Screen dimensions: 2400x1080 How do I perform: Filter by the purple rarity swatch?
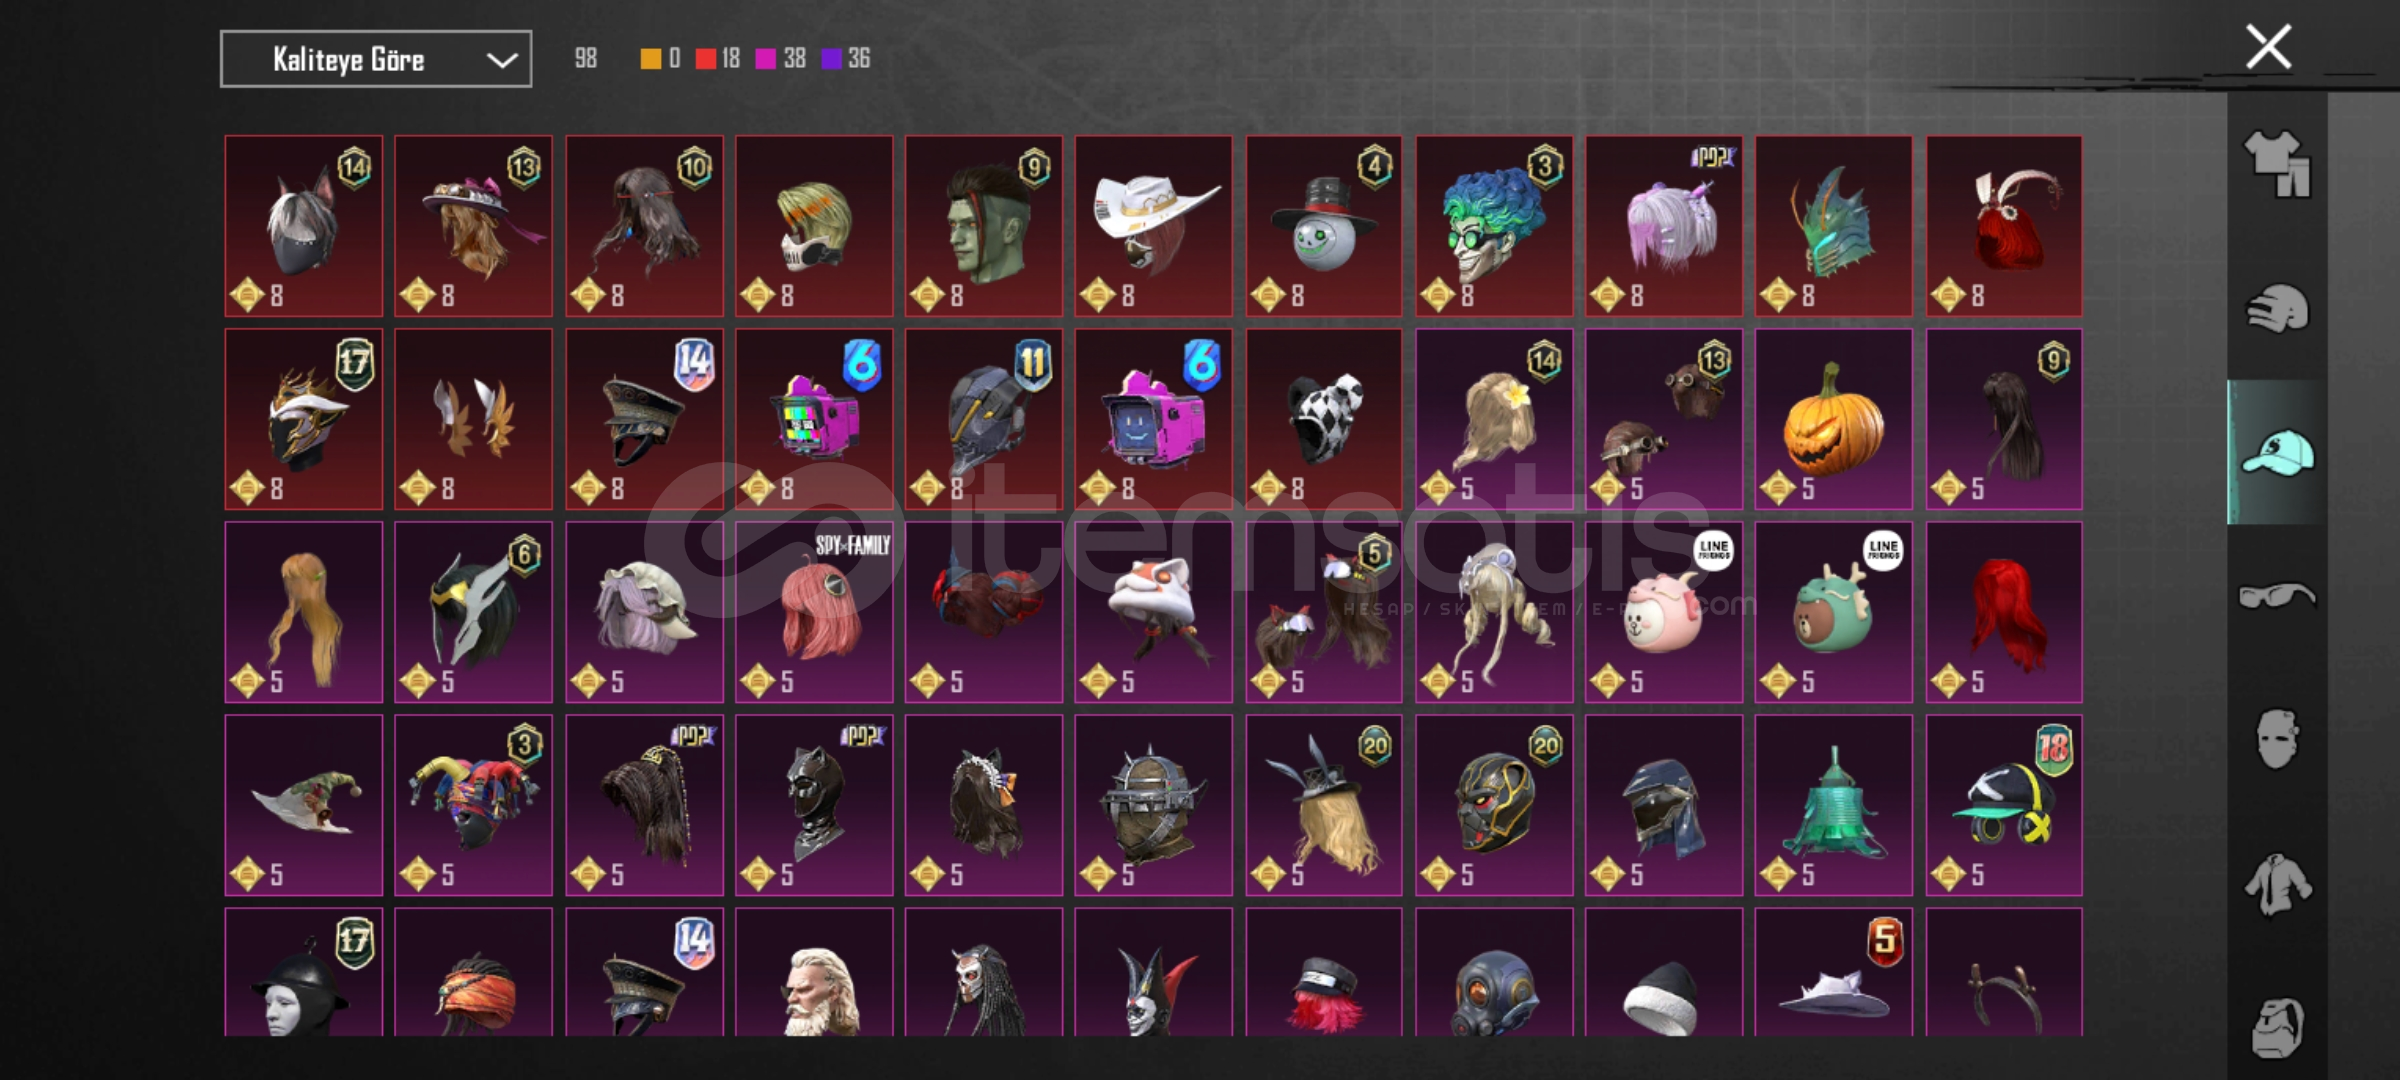click(x=831, y=59)
